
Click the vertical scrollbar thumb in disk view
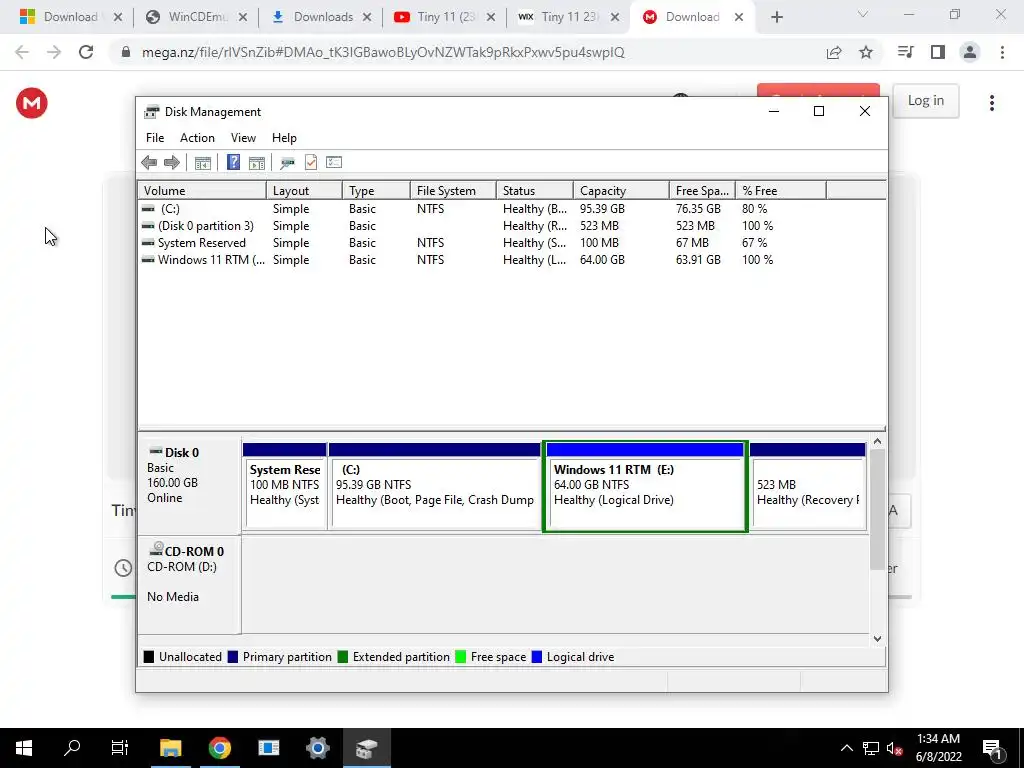(x=877, y=509)
